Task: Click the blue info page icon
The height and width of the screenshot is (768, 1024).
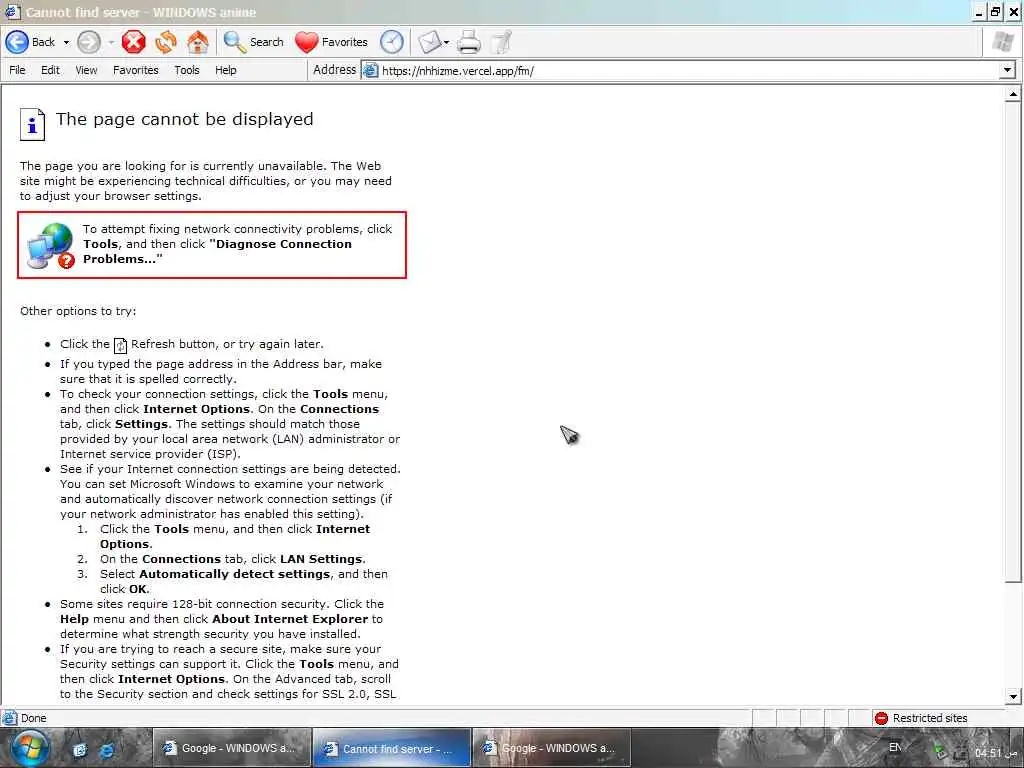Action: 32,124
